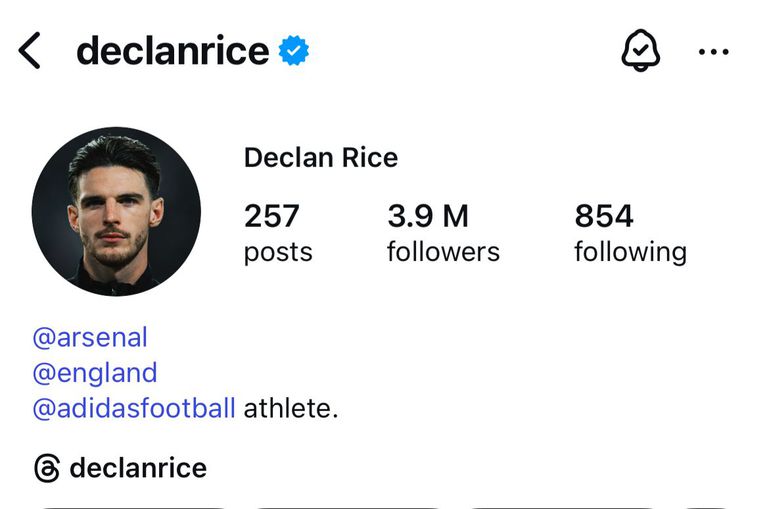The image size is (769, 509).
Task: Tap the Threads logo icon
Action: pyautogui.click(x=47, y=468)
